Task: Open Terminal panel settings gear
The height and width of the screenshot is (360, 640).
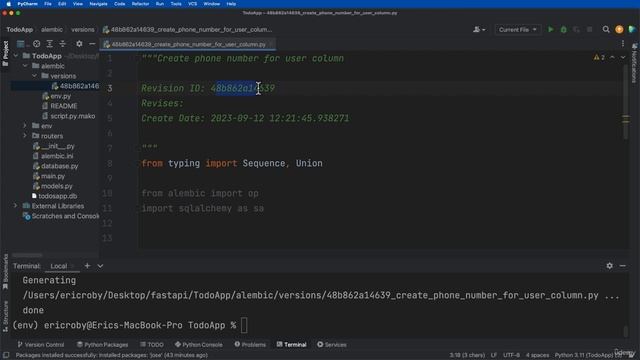Action: [x=609, y=266]
